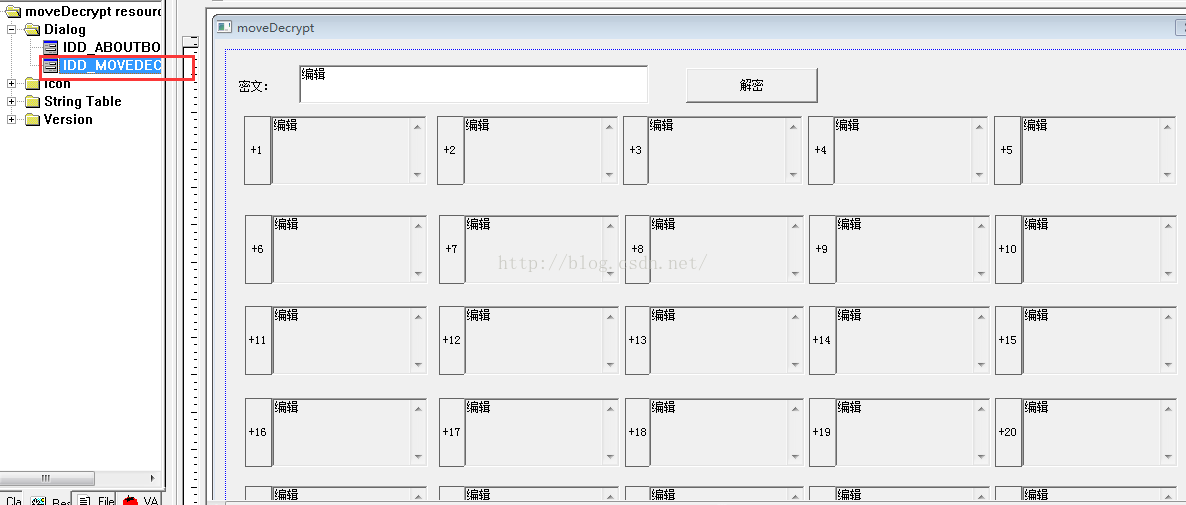Screen dimensions: 1186x505
Task: Click the moveDecrypt dialog title text
Action: click(275, 28)
